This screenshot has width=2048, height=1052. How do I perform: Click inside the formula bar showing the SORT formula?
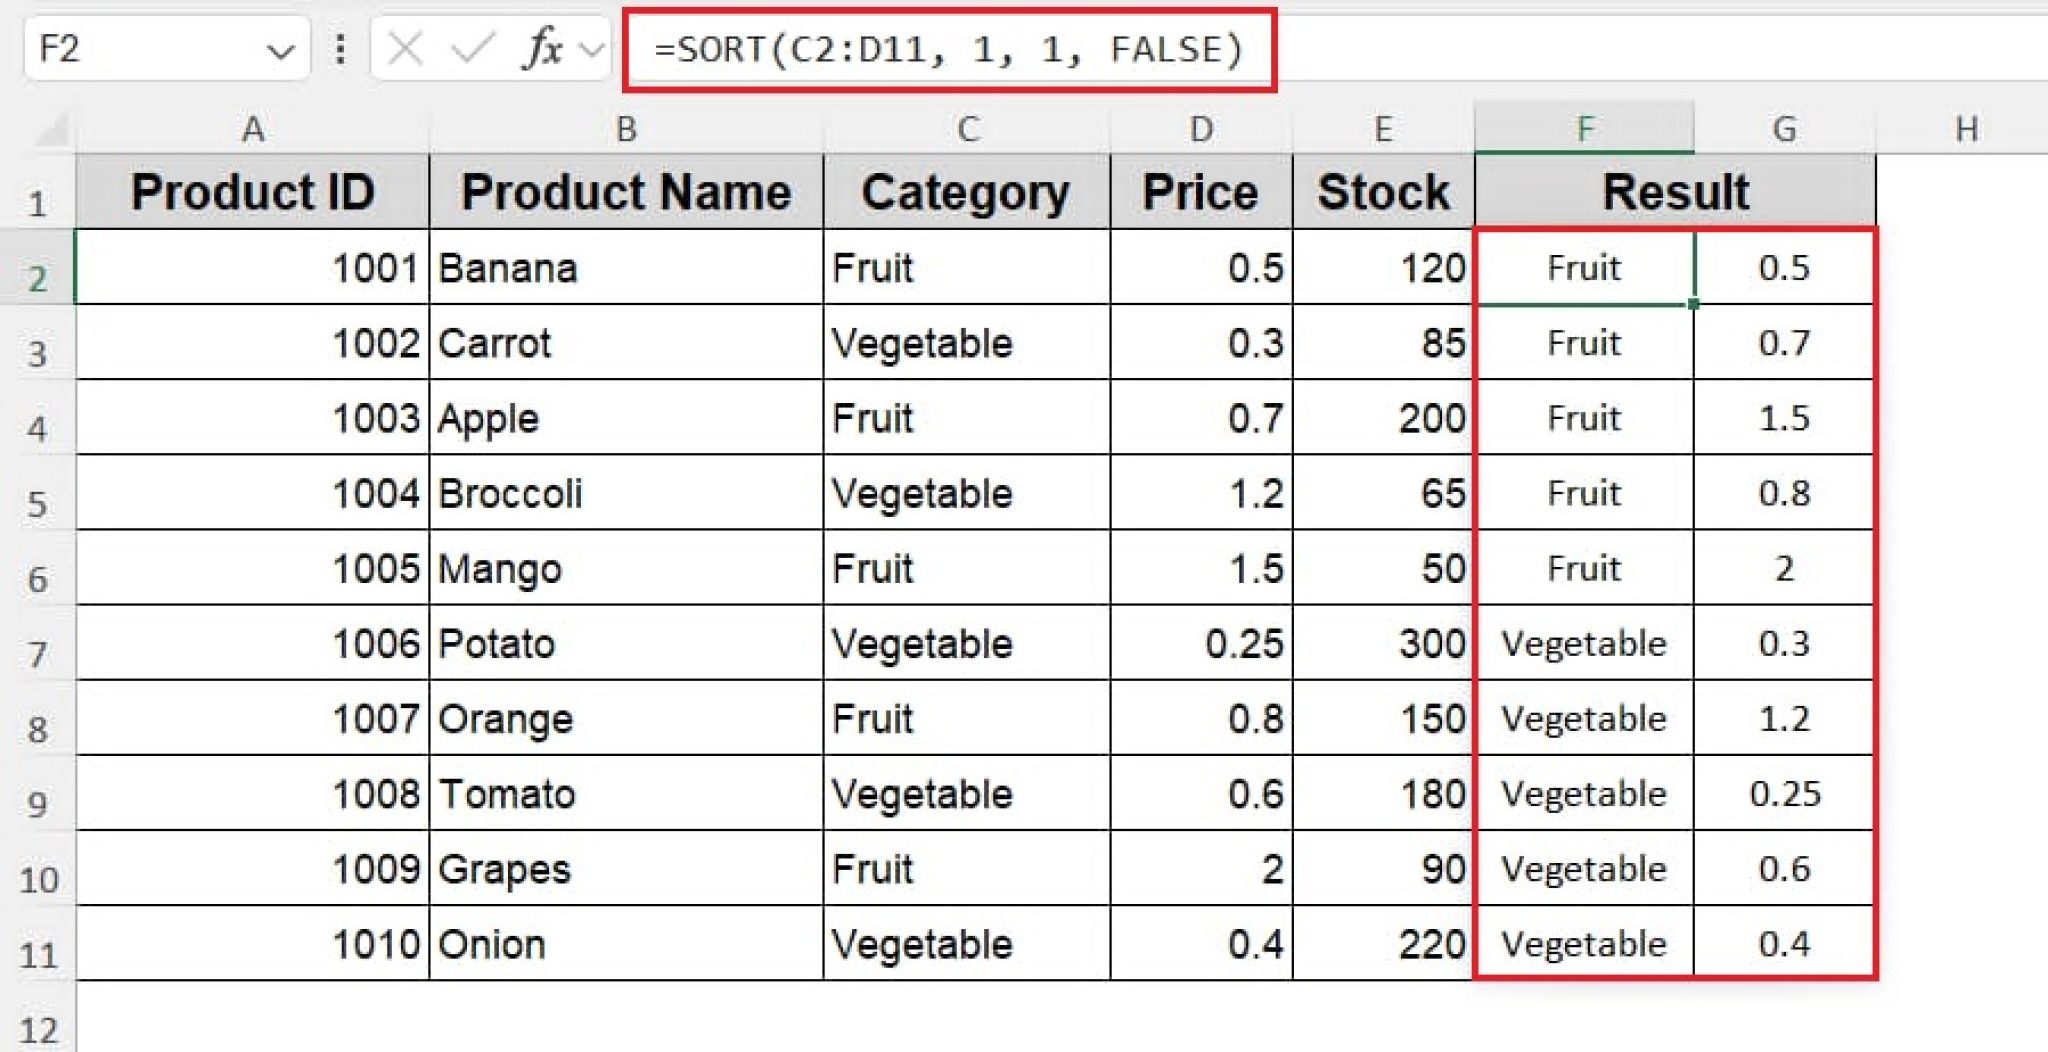pyautogui.click(x=950, y=47)
